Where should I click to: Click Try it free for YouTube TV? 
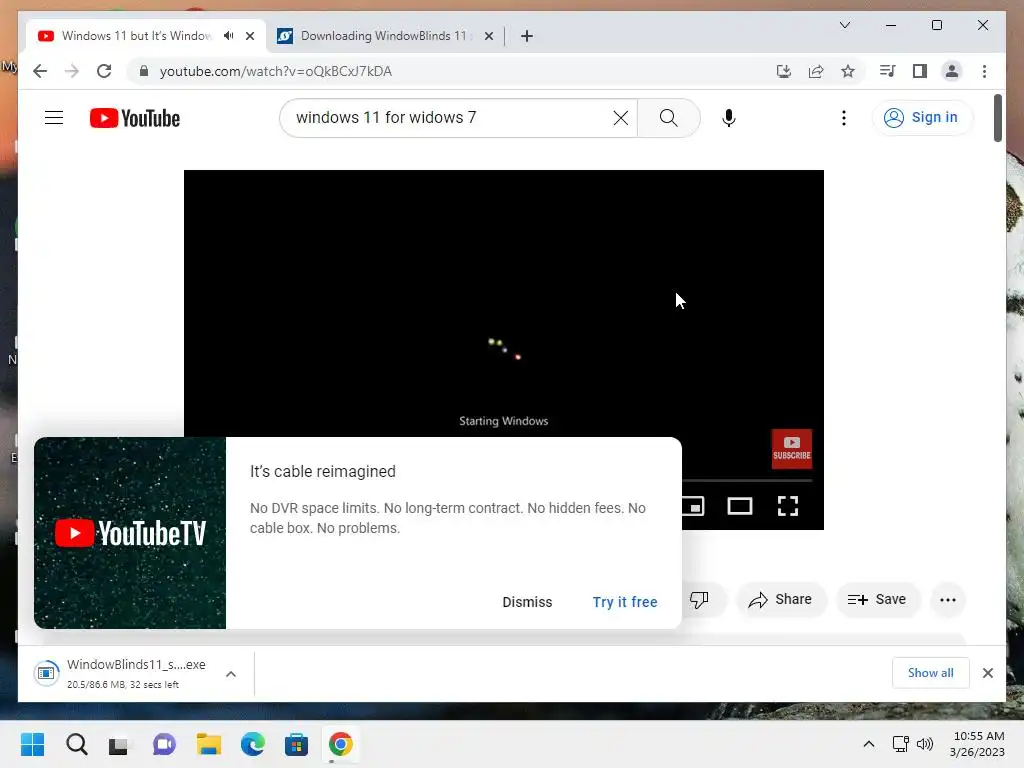625,602
